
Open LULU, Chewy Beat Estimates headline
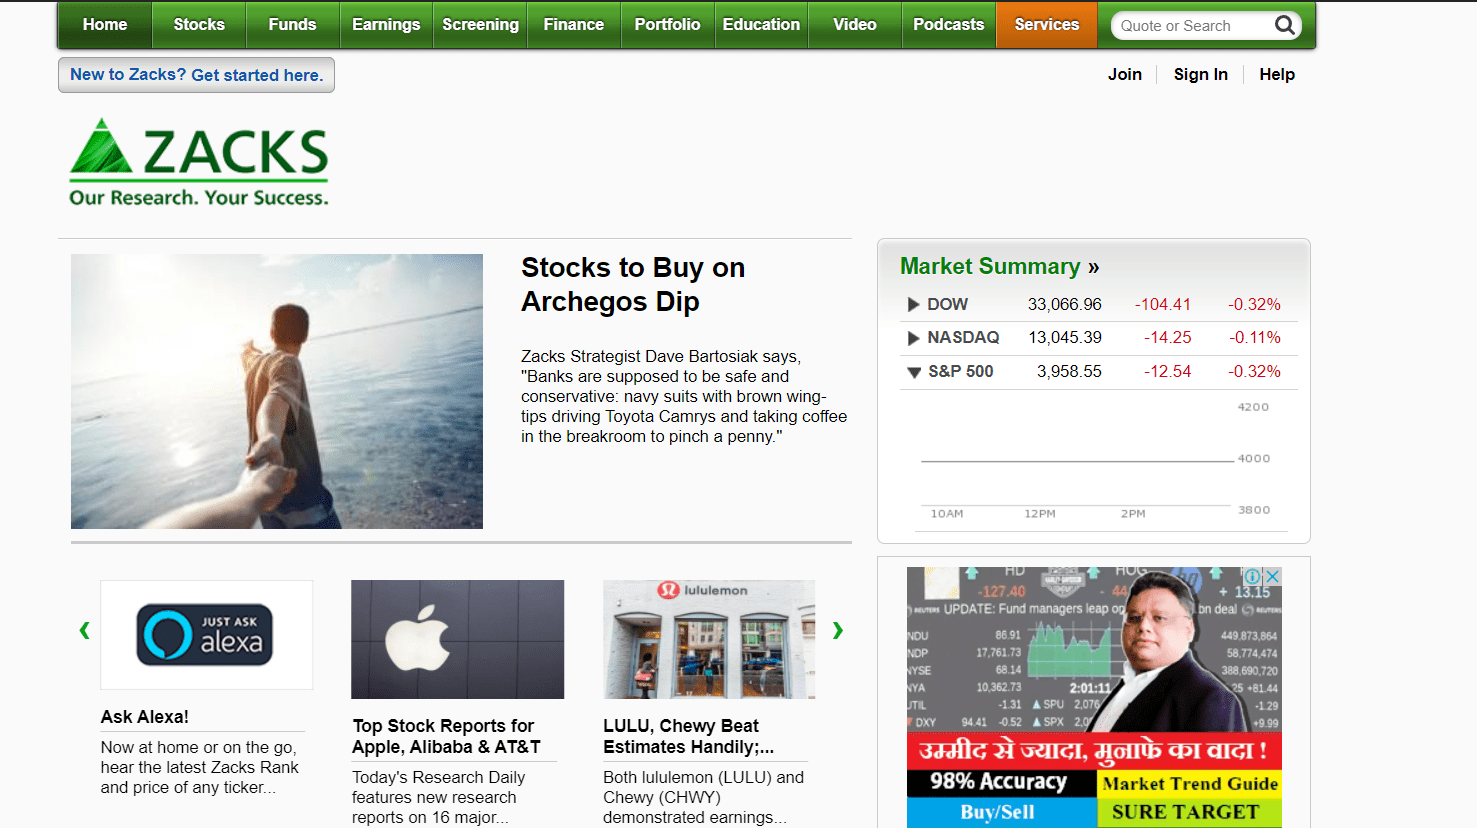(688, 736)
